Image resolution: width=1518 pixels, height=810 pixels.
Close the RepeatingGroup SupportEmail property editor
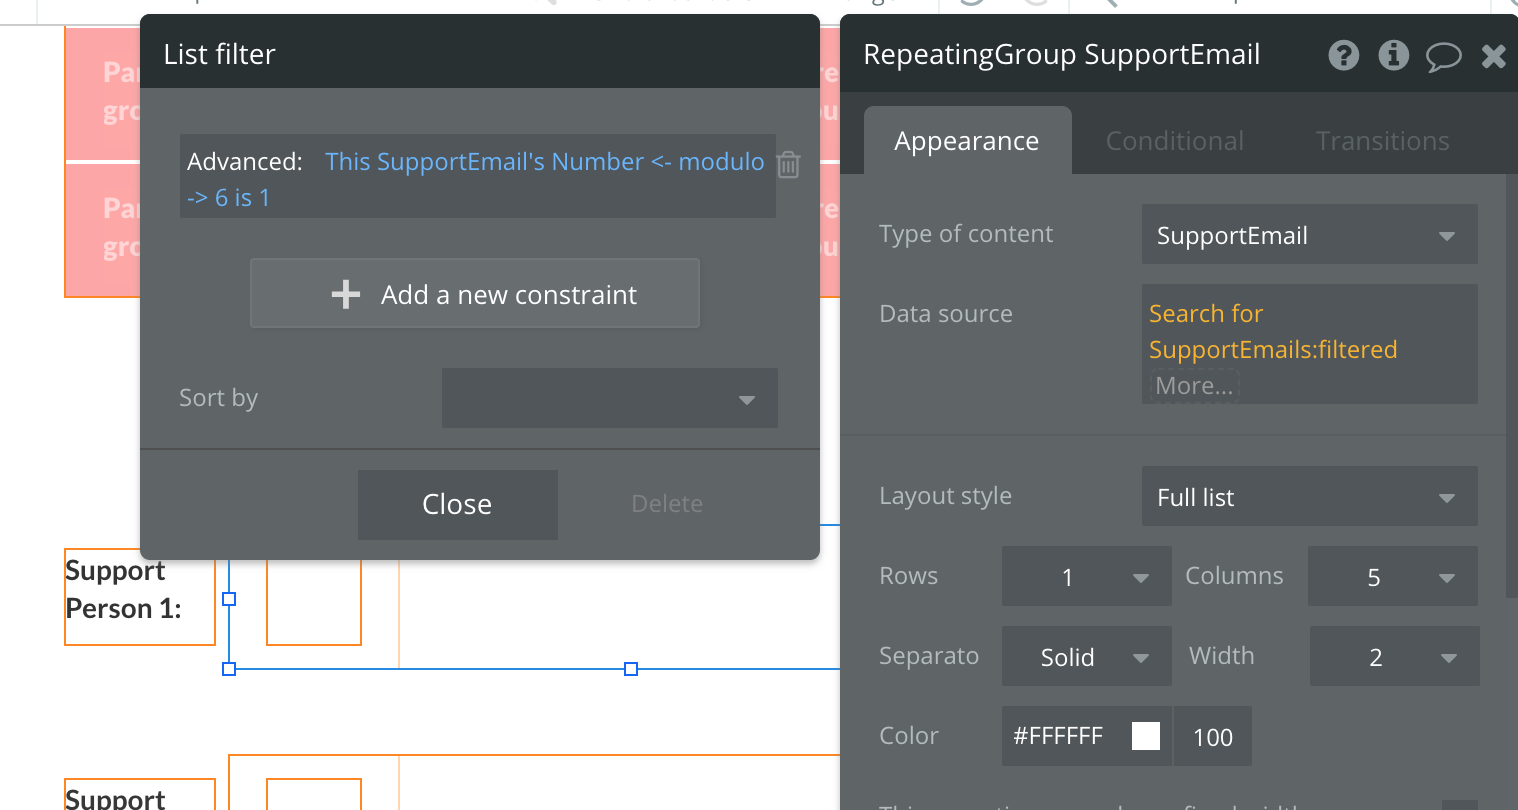(x=1494, y=56)
